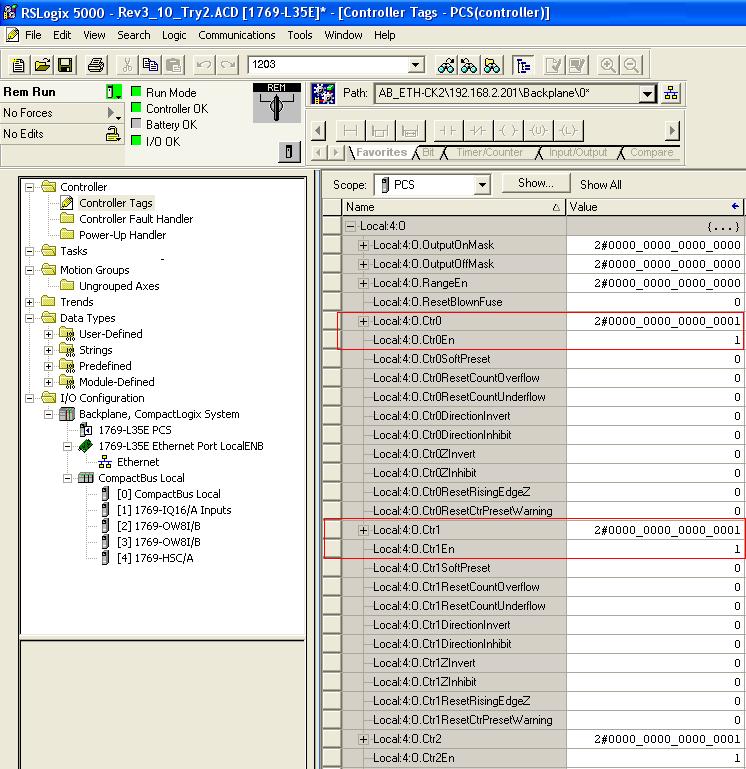Image resolution: width=746 pixels, height=769 pixels.
Task: Click the third binoculars search icon
Action: click(x=492, y=65)
